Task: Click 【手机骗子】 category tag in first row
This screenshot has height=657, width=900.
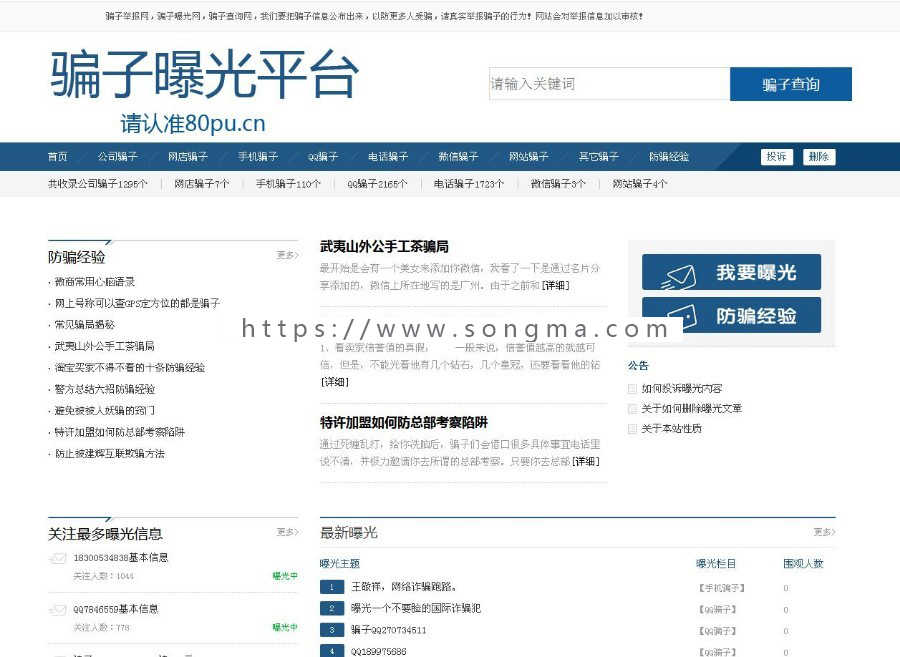Action: click(721, 588)
